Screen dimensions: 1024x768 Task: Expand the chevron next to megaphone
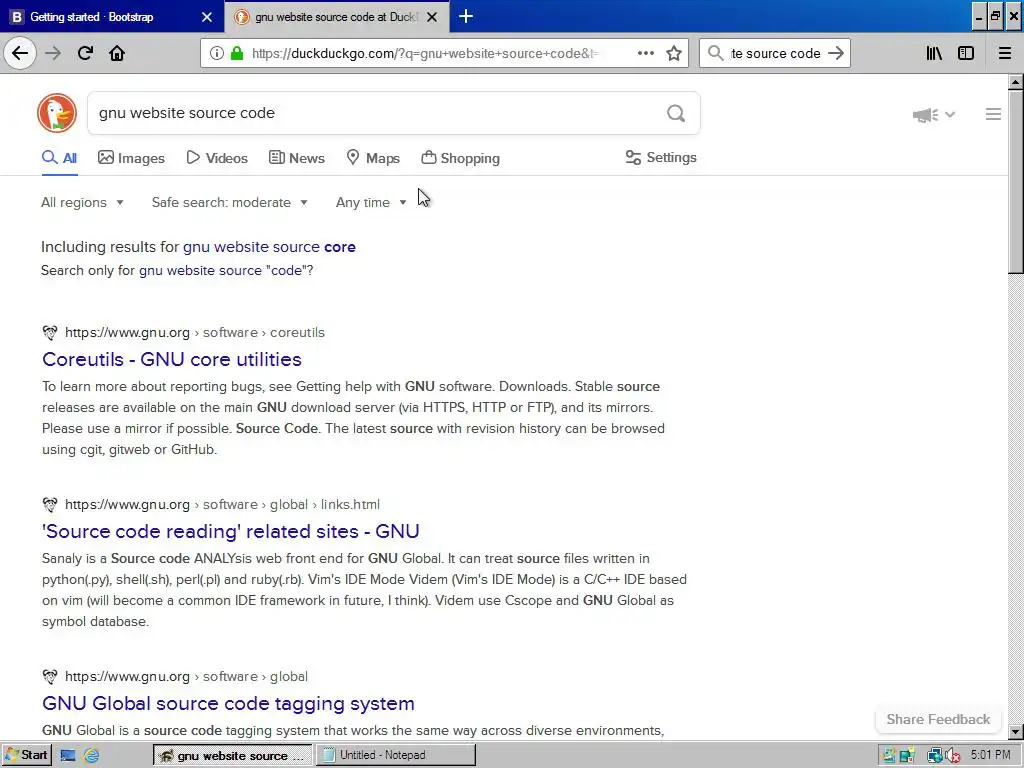pos(950,115)
